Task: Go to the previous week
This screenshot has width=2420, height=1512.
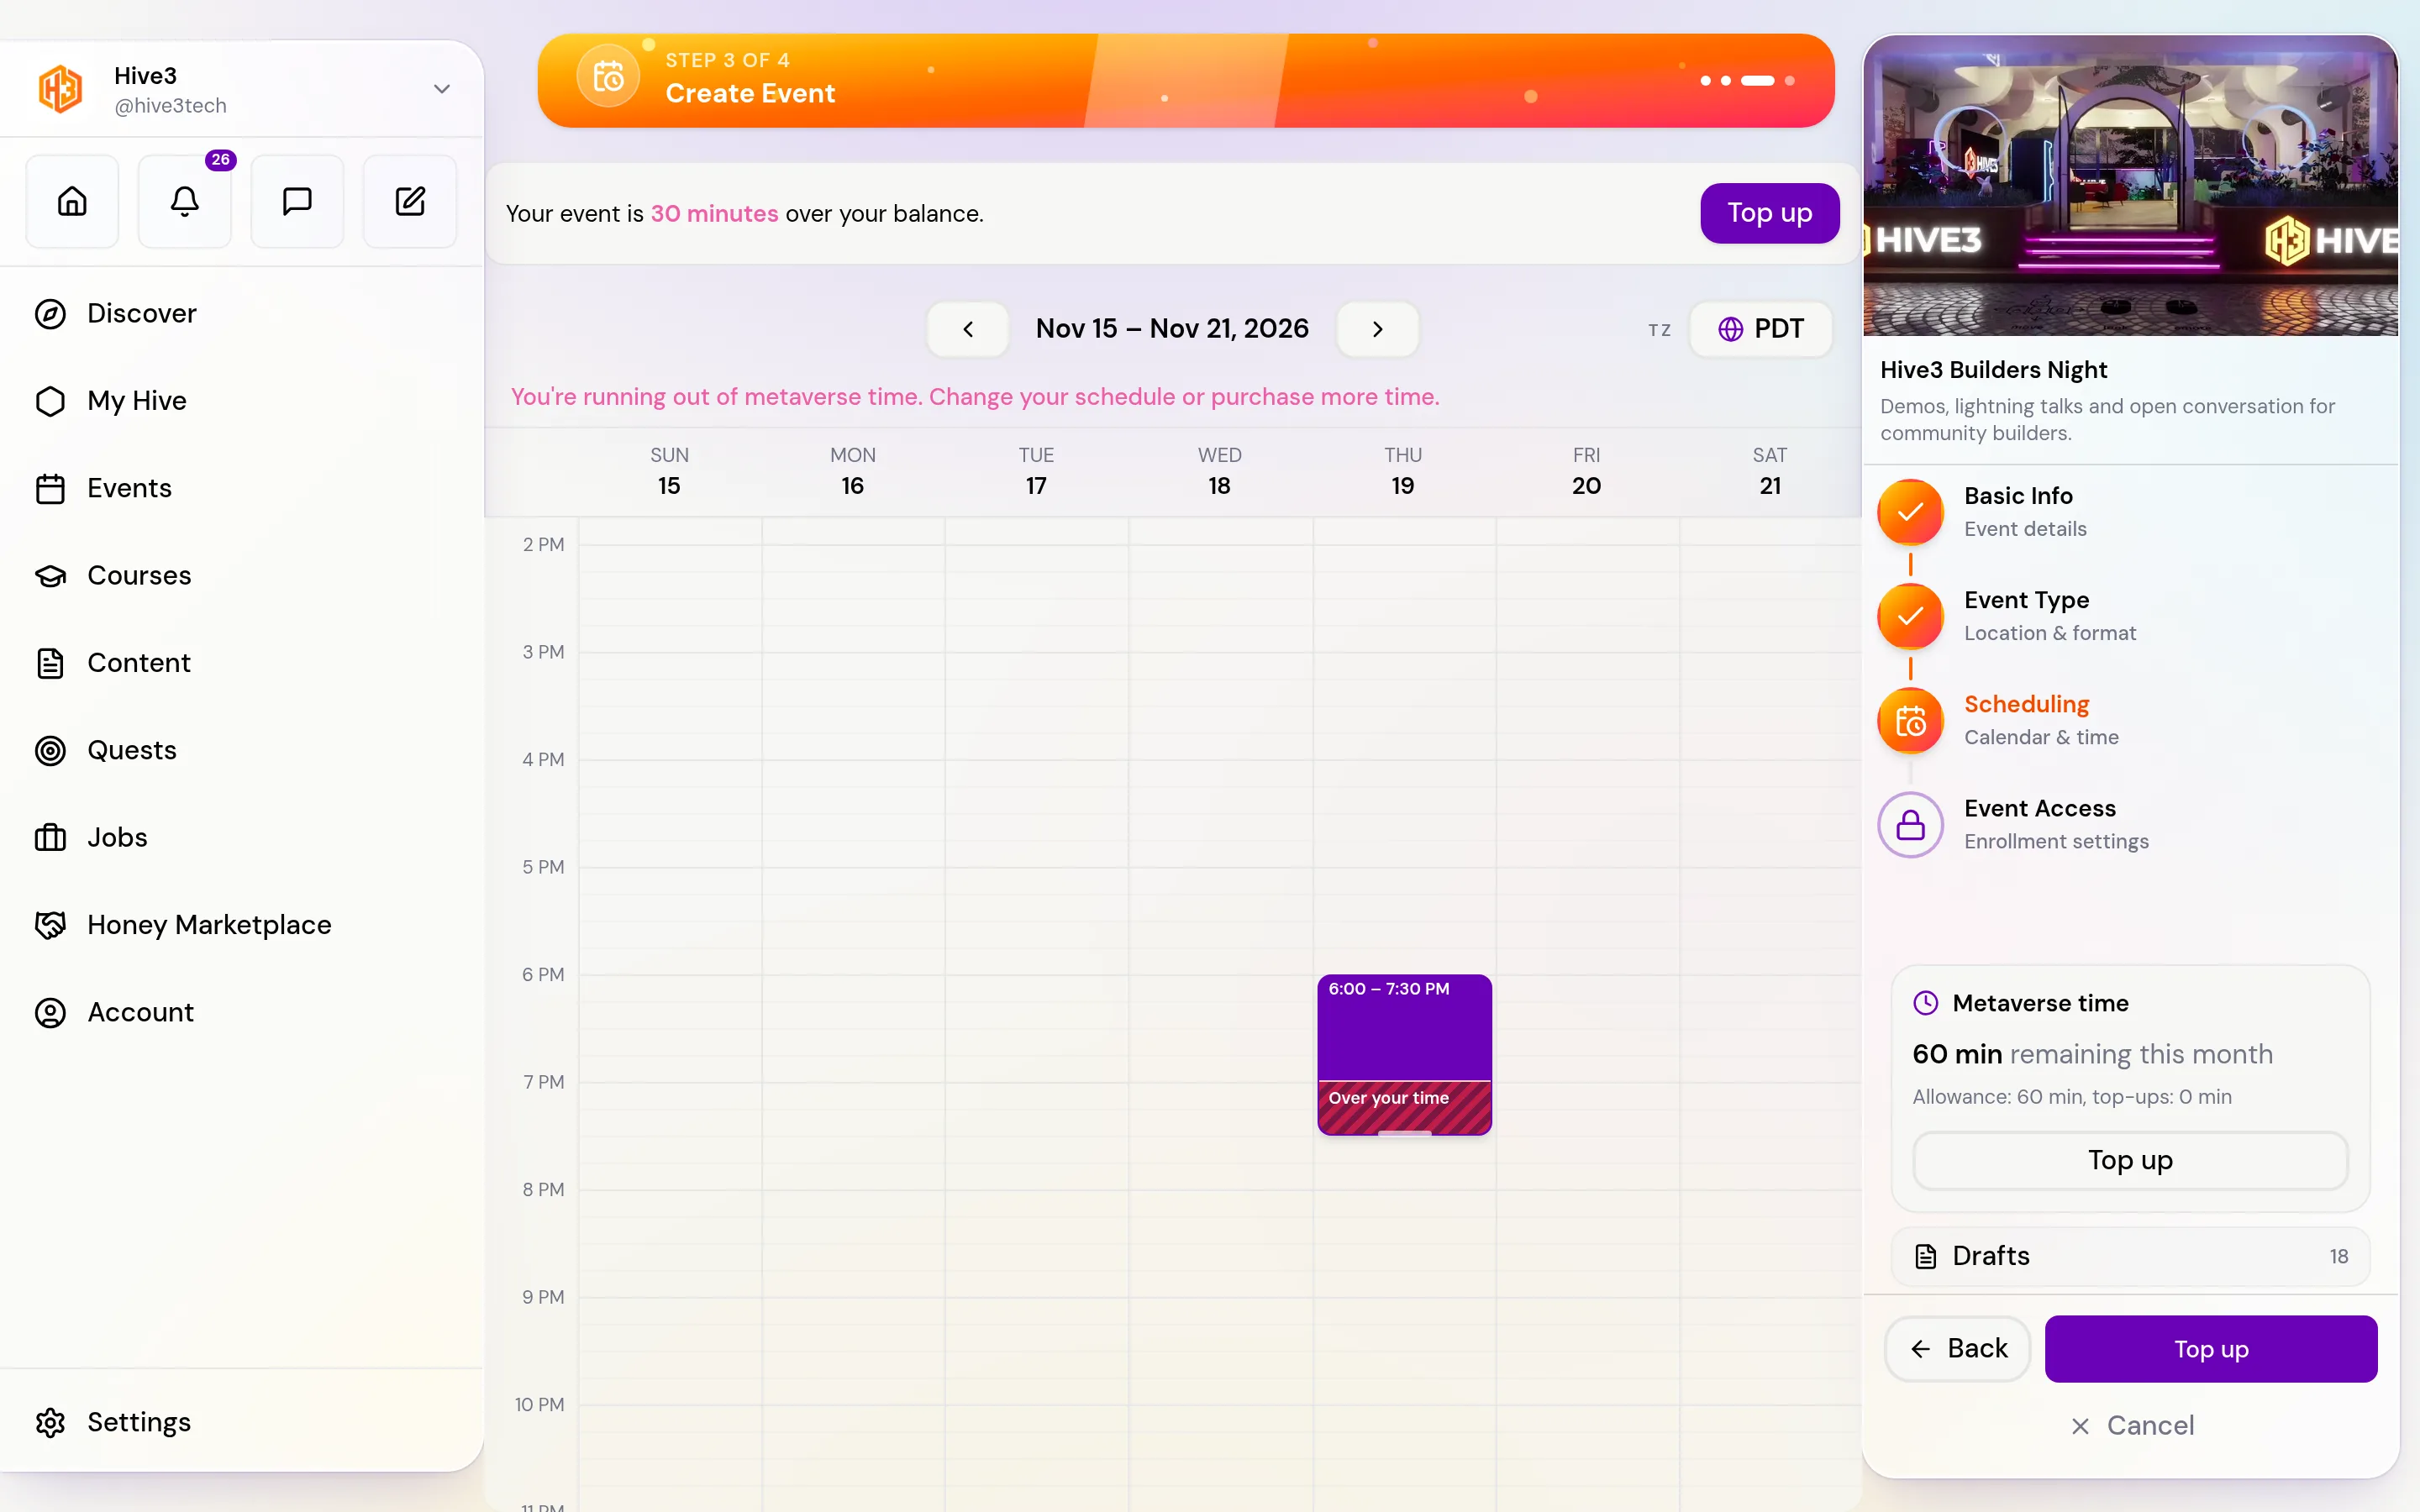Action: (x=967, y=329)
